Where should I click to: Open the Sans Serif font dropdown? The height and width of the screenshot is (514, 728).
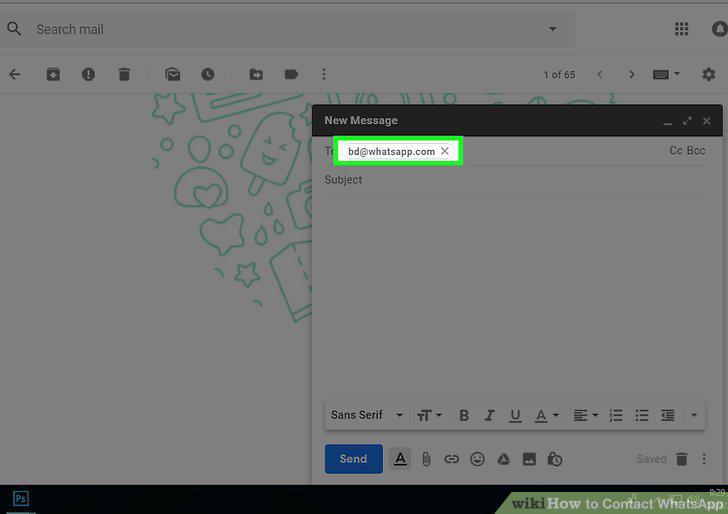(367, 415)
